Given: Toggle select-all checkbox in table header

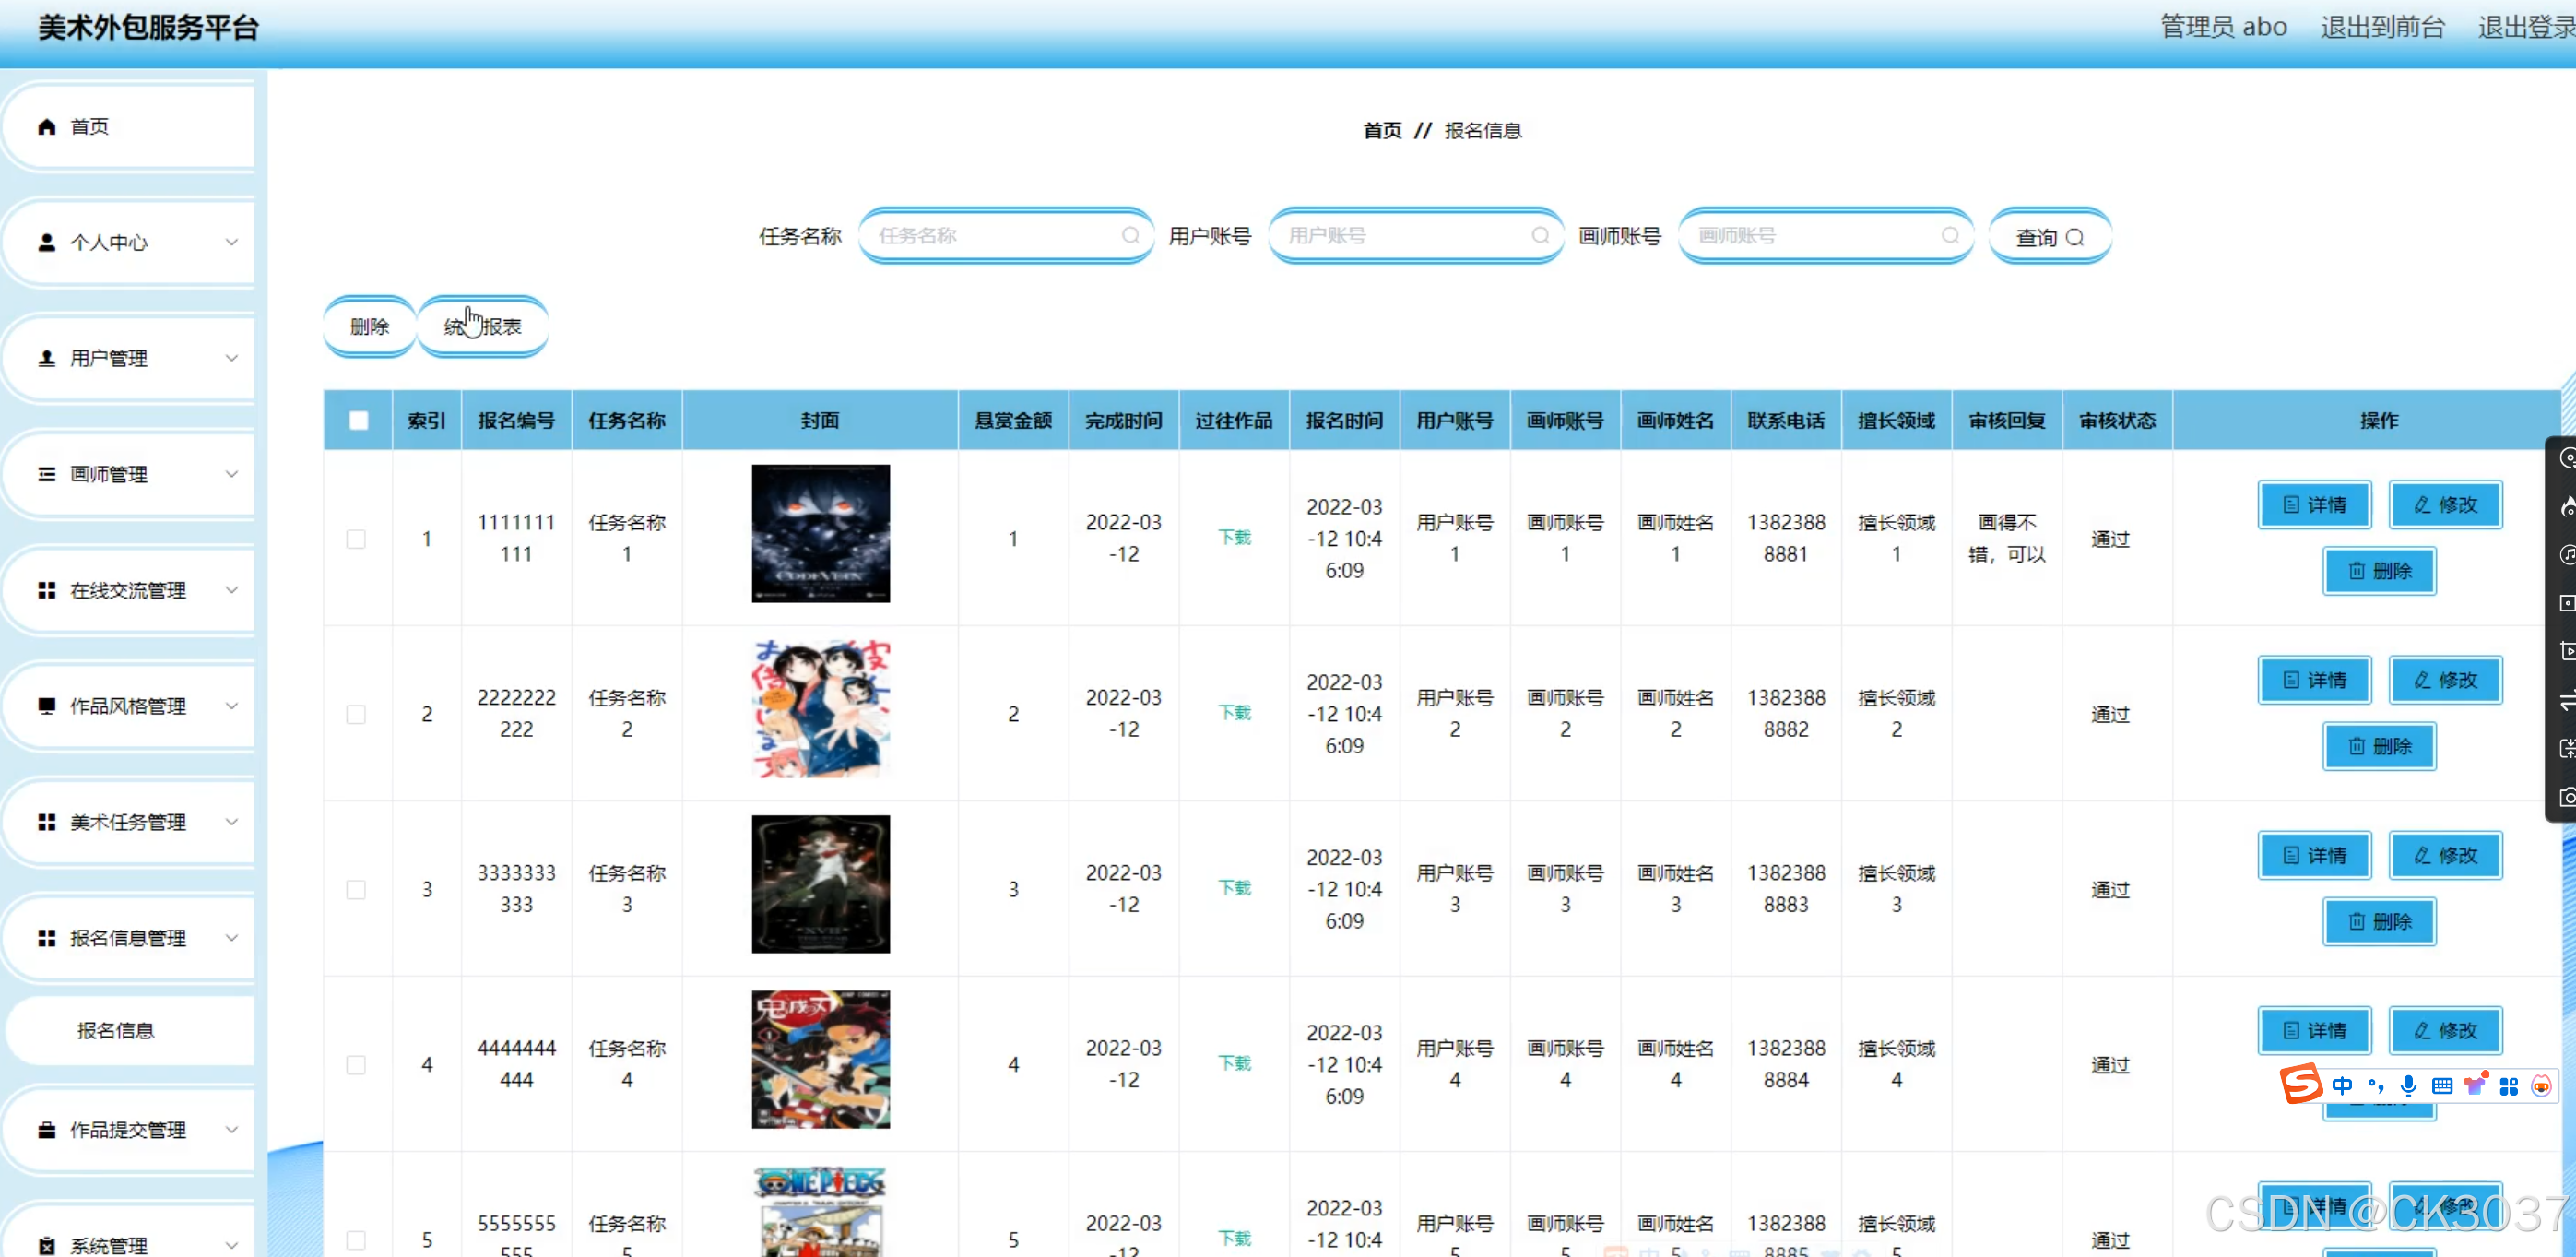Looking at the screenshot, I should click(358, 420).
